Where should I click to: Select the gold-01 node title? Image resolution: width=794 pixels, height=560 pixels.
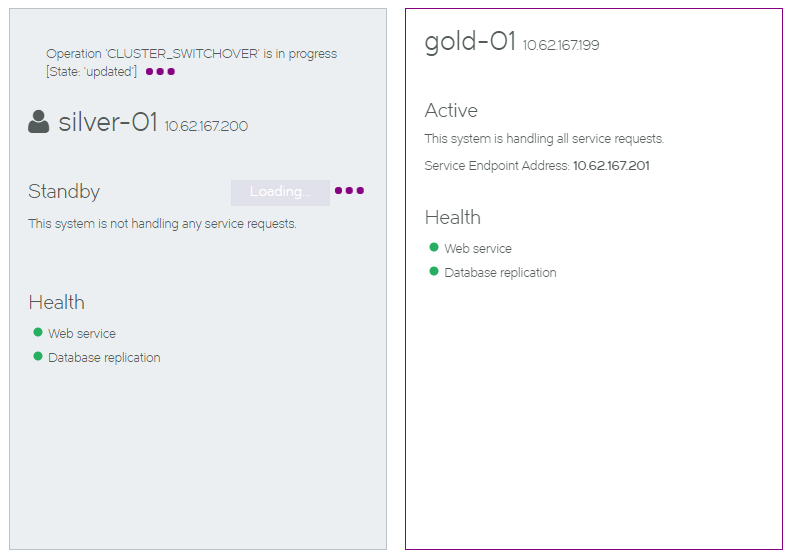coord(470,41)
